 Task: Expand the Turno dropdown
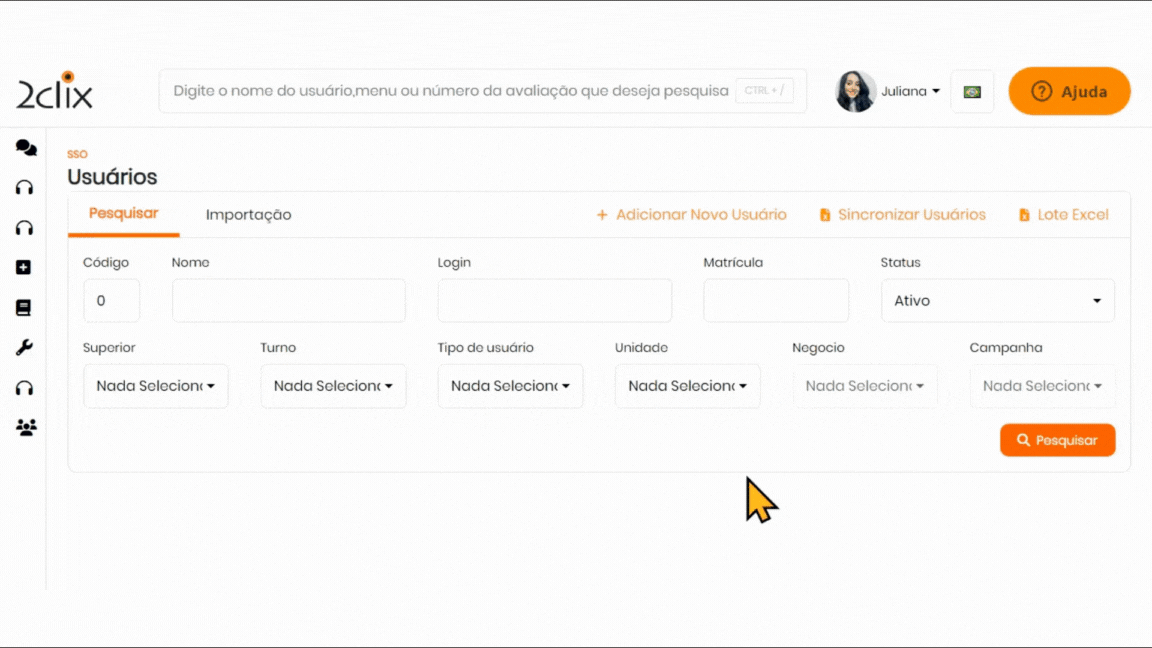[x=333, y=386]
